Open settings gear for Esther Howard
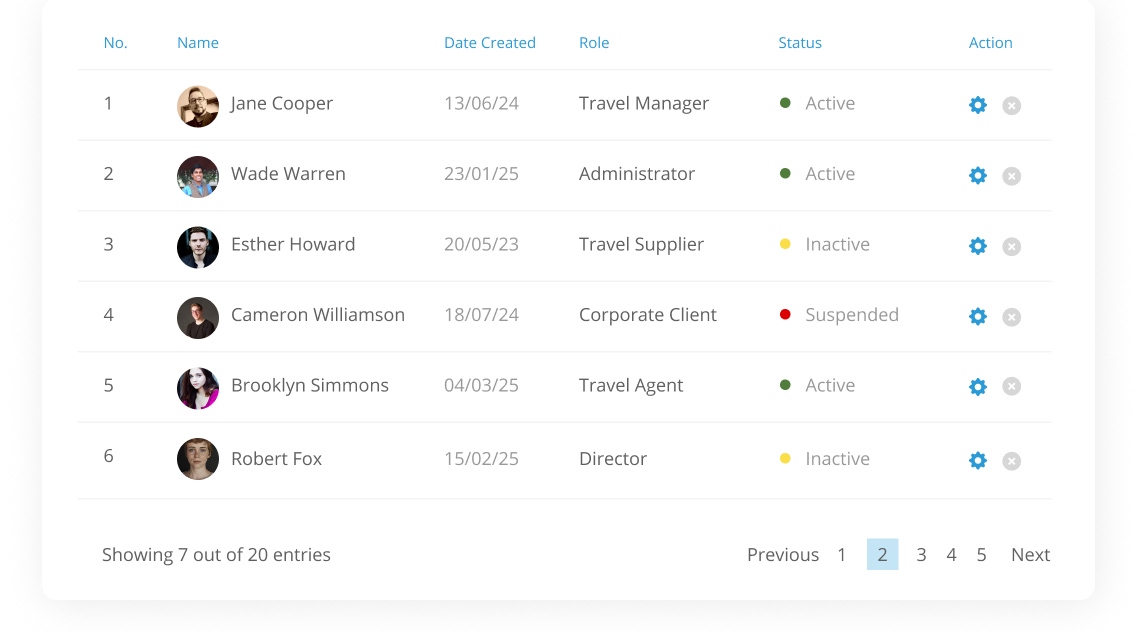Image resolution: width=1143 pixels, height=632 pixels. click(978, 246)
